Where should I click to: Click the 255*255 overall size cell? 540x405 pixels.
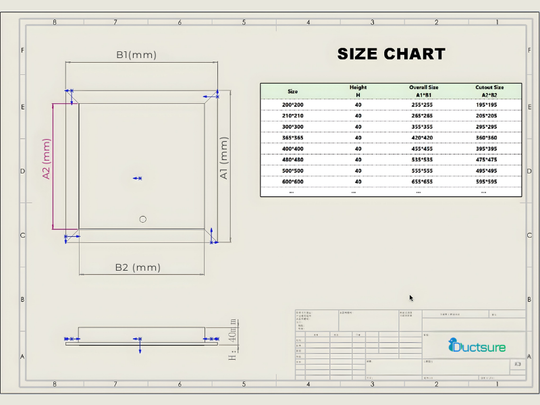point(422,105)
